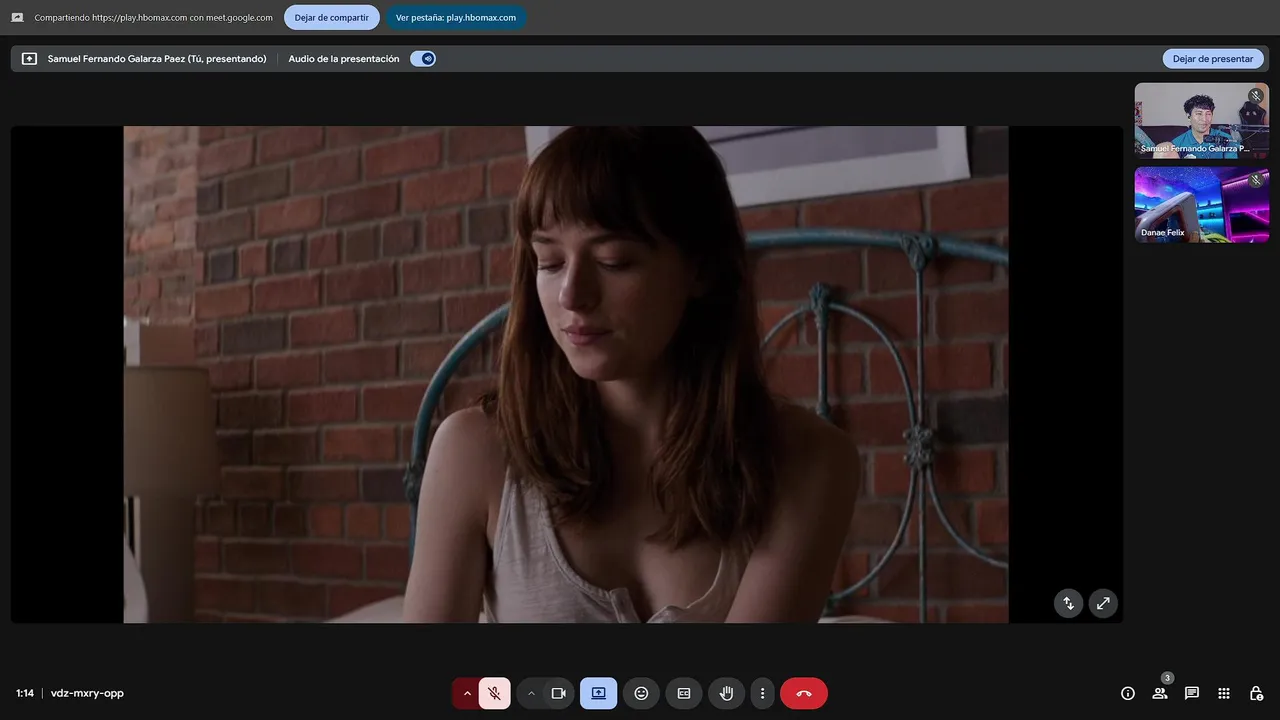
Task: Click the muted mic icon on Danae Felix thumbnail
Action: click(x=1255, y=180)
